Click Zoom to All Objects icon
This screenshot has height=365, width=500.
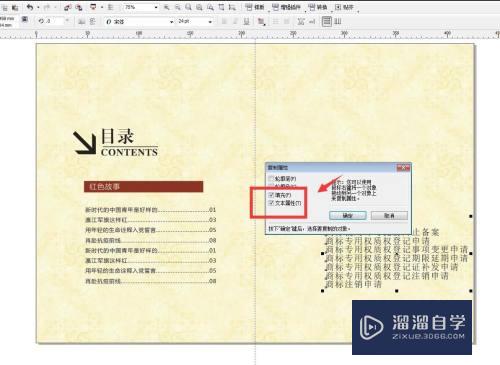(199, 7)
